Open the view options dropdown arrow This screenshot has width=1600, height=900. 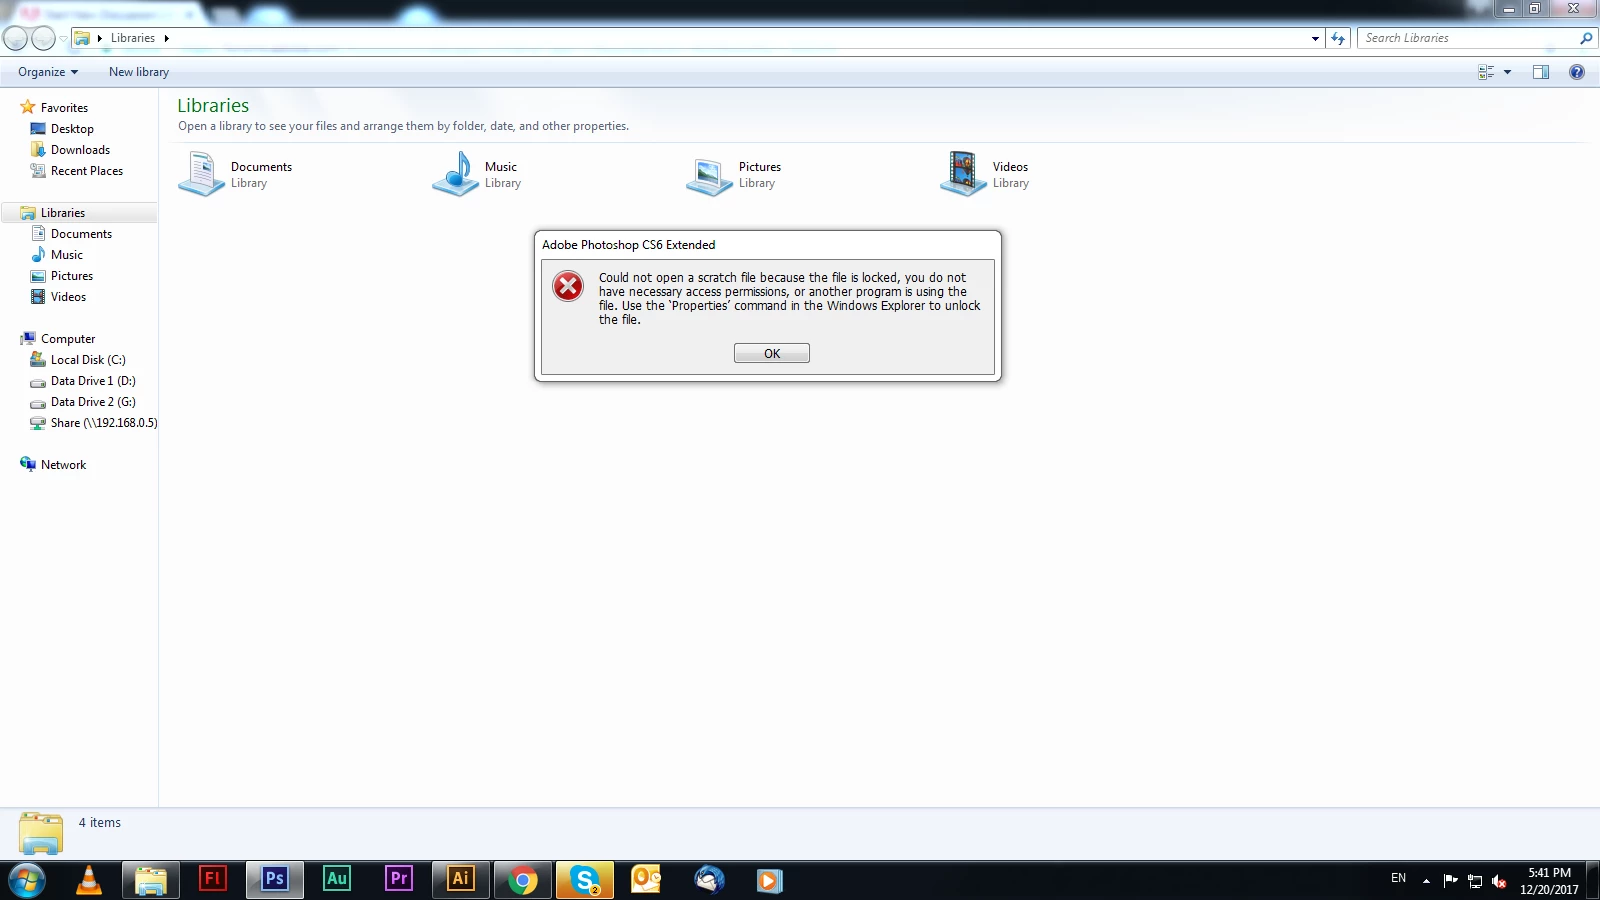tap(1507, 72)
